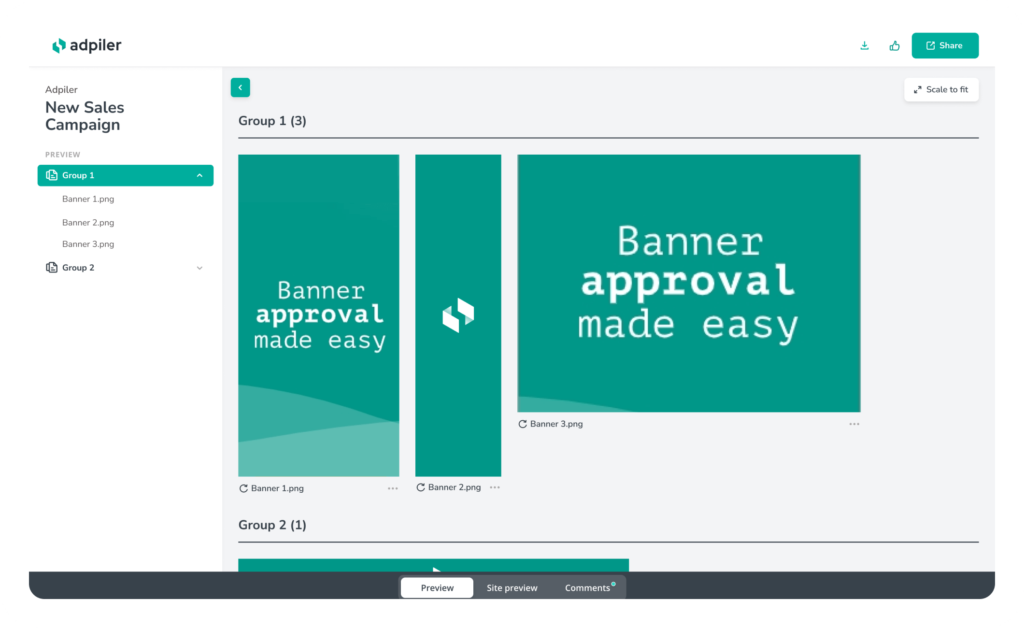The width and height of the screenshot is (1024, 628).
Task: Open the three-dot menu for Banner 1.png
Action: [393, 488]
